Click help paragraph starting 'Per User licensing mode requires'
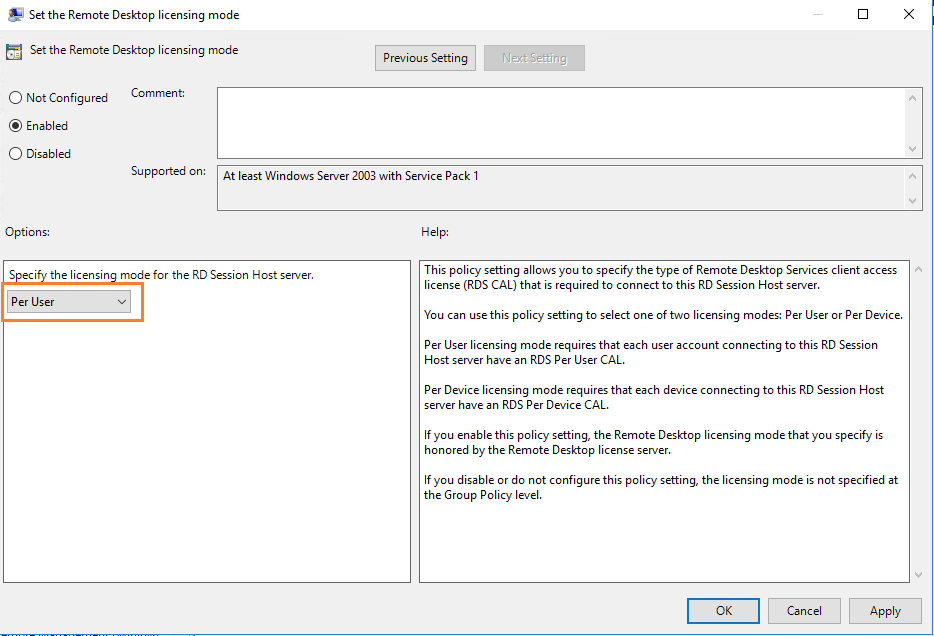Image resolution: width=934 pixels, height=636 pixels. click(x=650, y=352)
